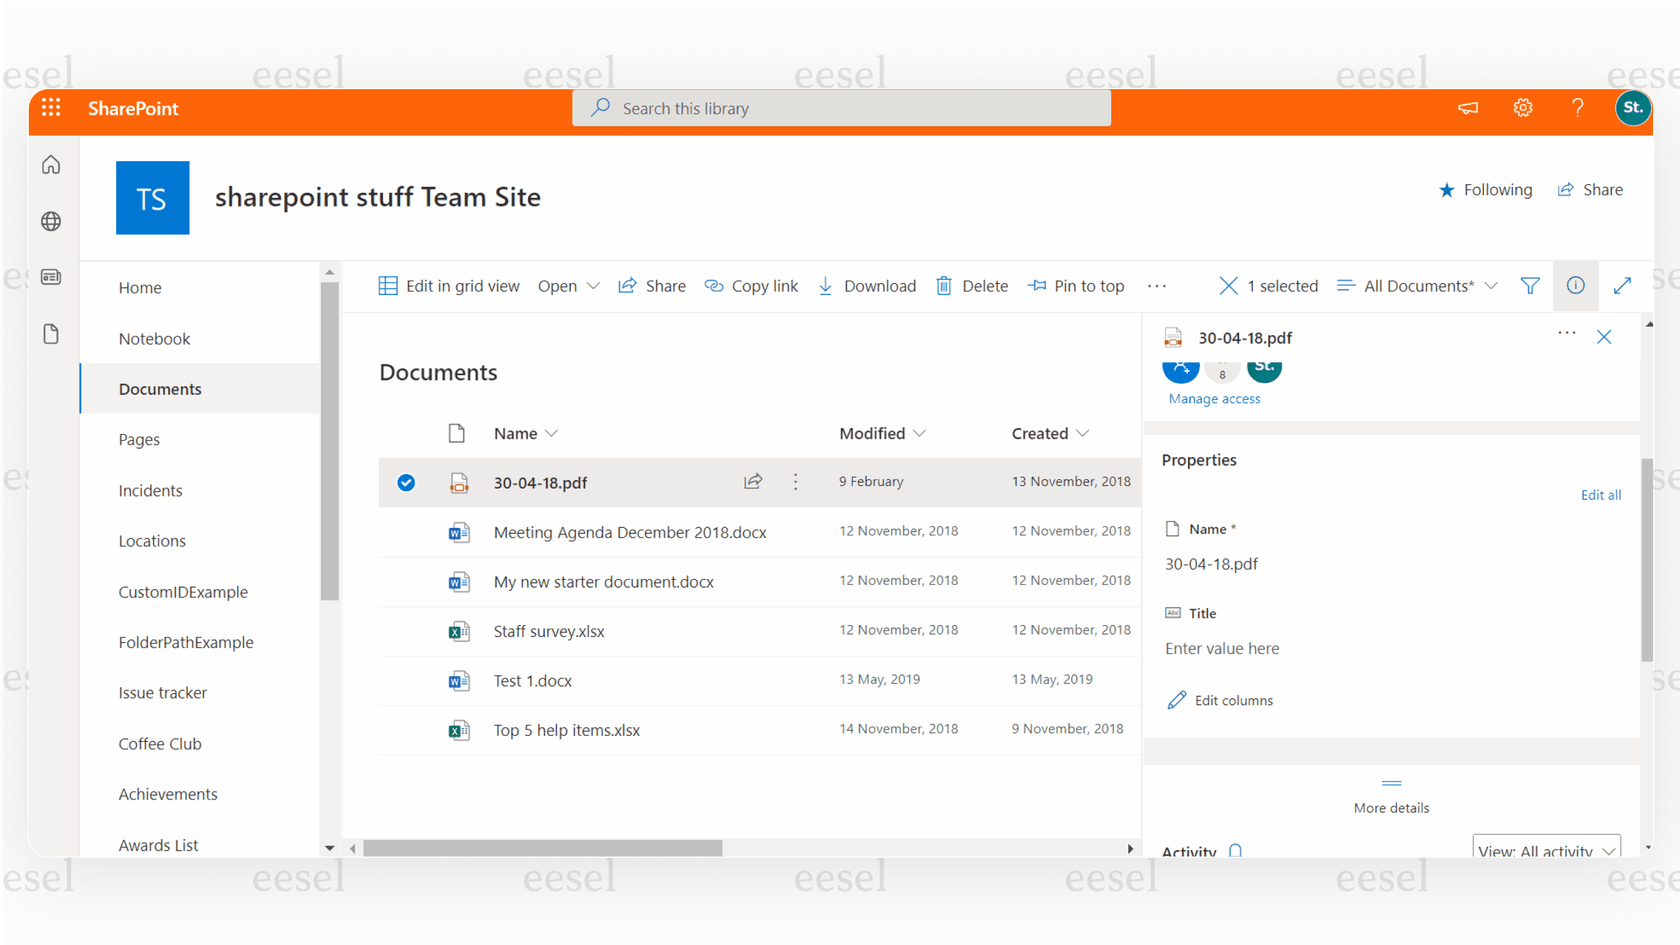Open the details pane info icon
The height and width of the screenshot is (945, 1680).
[1575, 285]
